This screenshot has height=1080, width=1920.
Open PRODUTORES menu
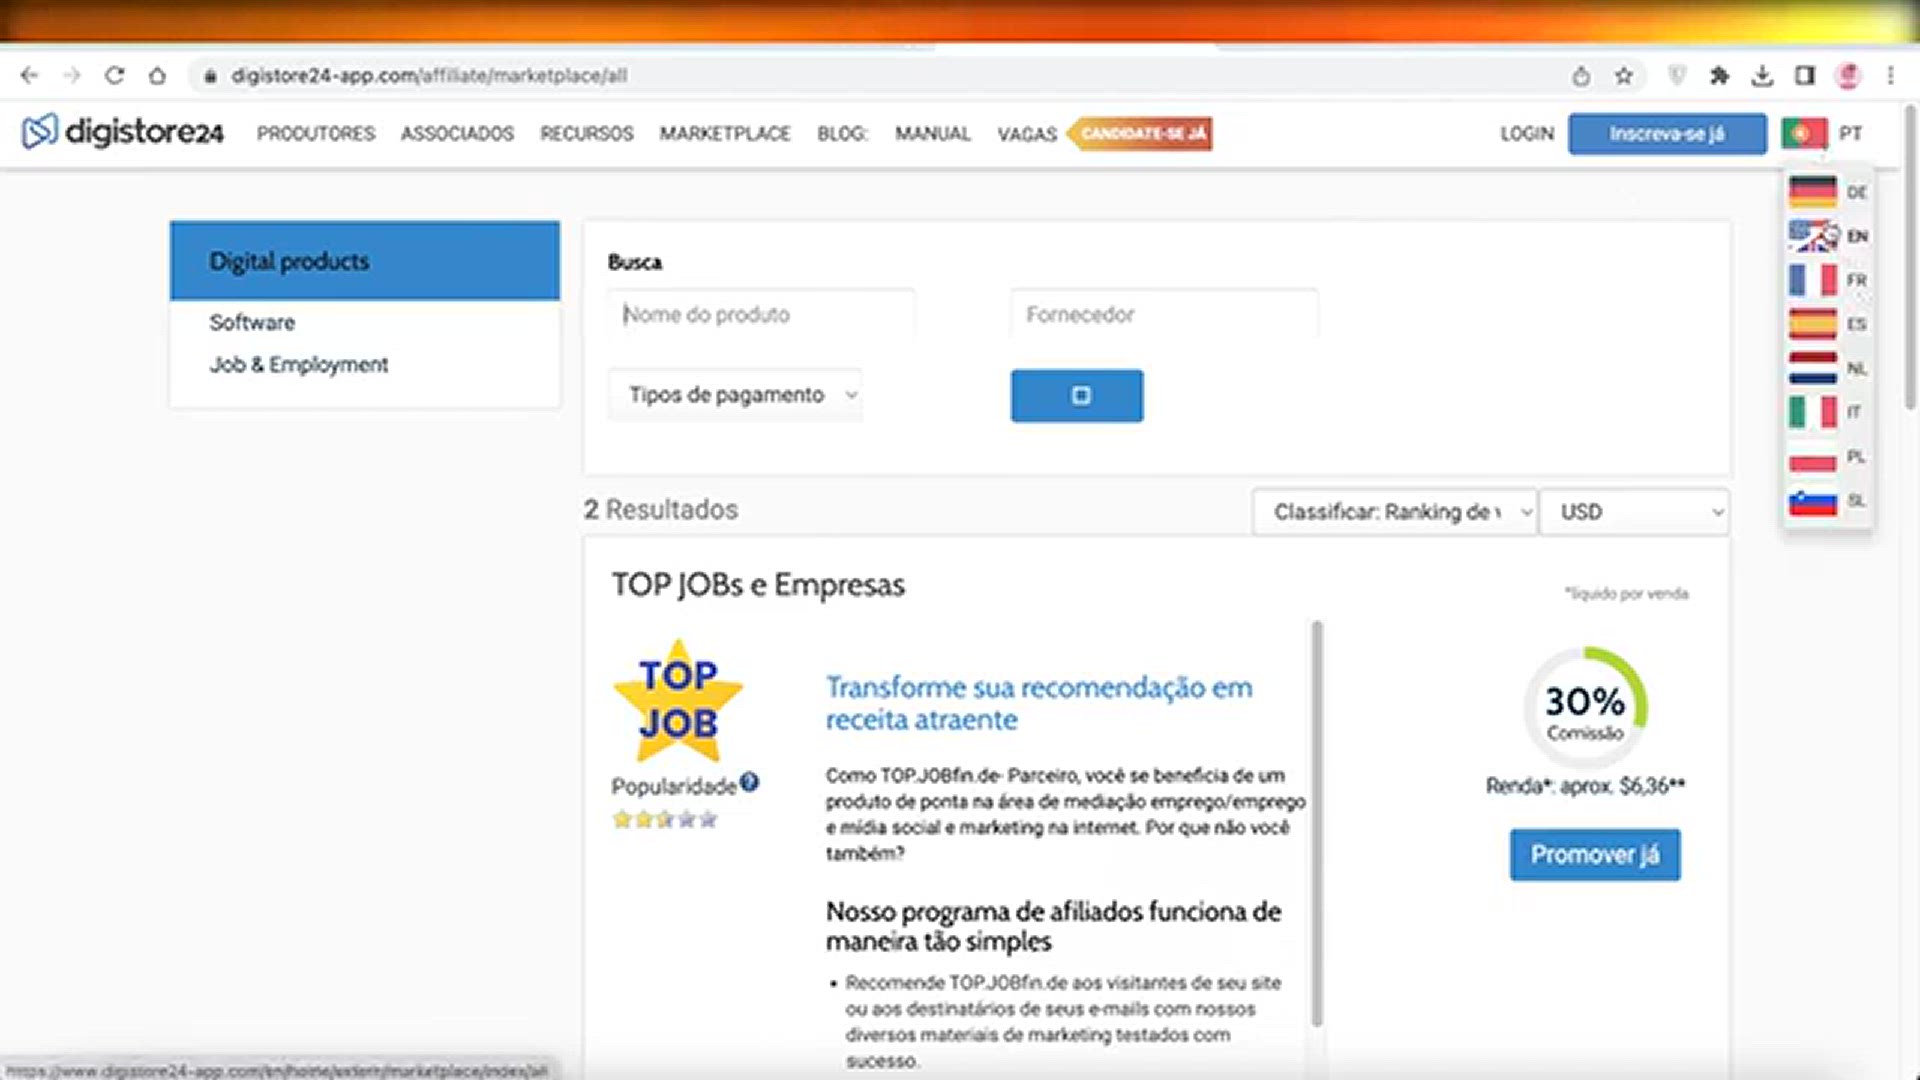point(316,134)
